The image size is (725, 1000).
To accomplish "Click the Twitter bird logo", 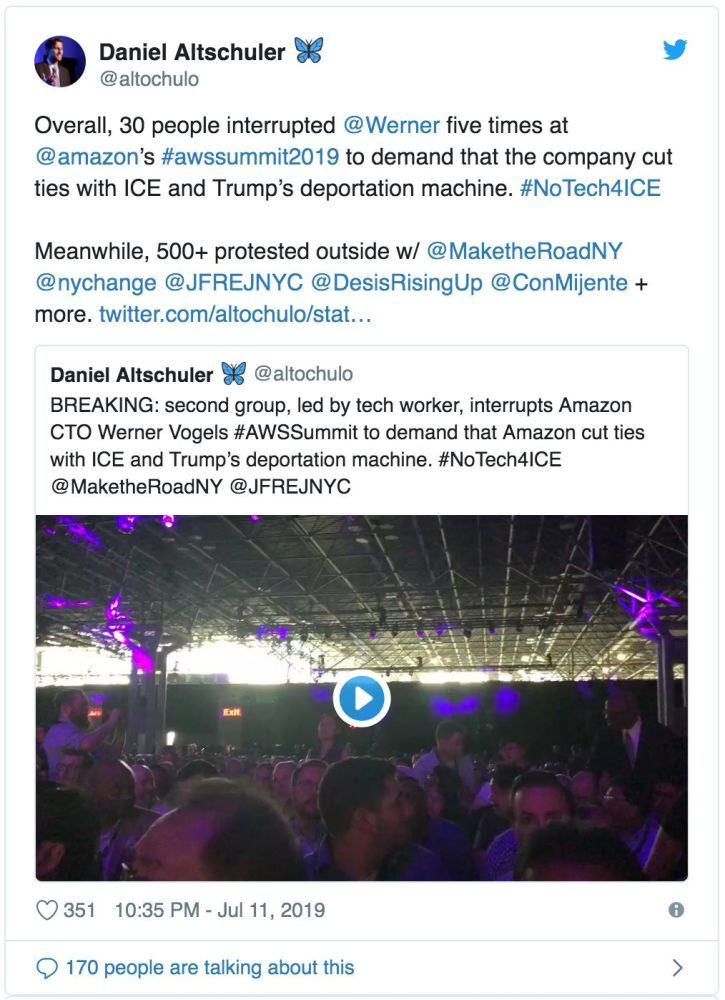I will coord(675,50).
